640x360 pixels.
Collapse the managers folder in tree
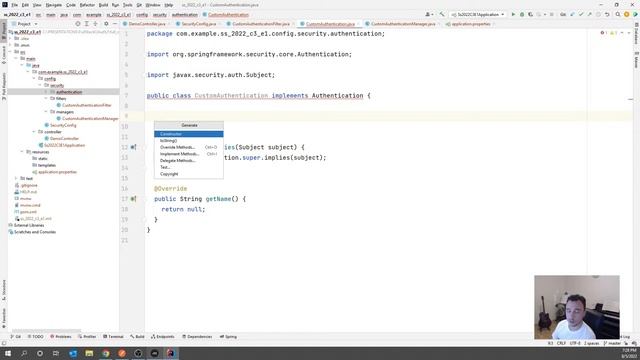point(46,112)
